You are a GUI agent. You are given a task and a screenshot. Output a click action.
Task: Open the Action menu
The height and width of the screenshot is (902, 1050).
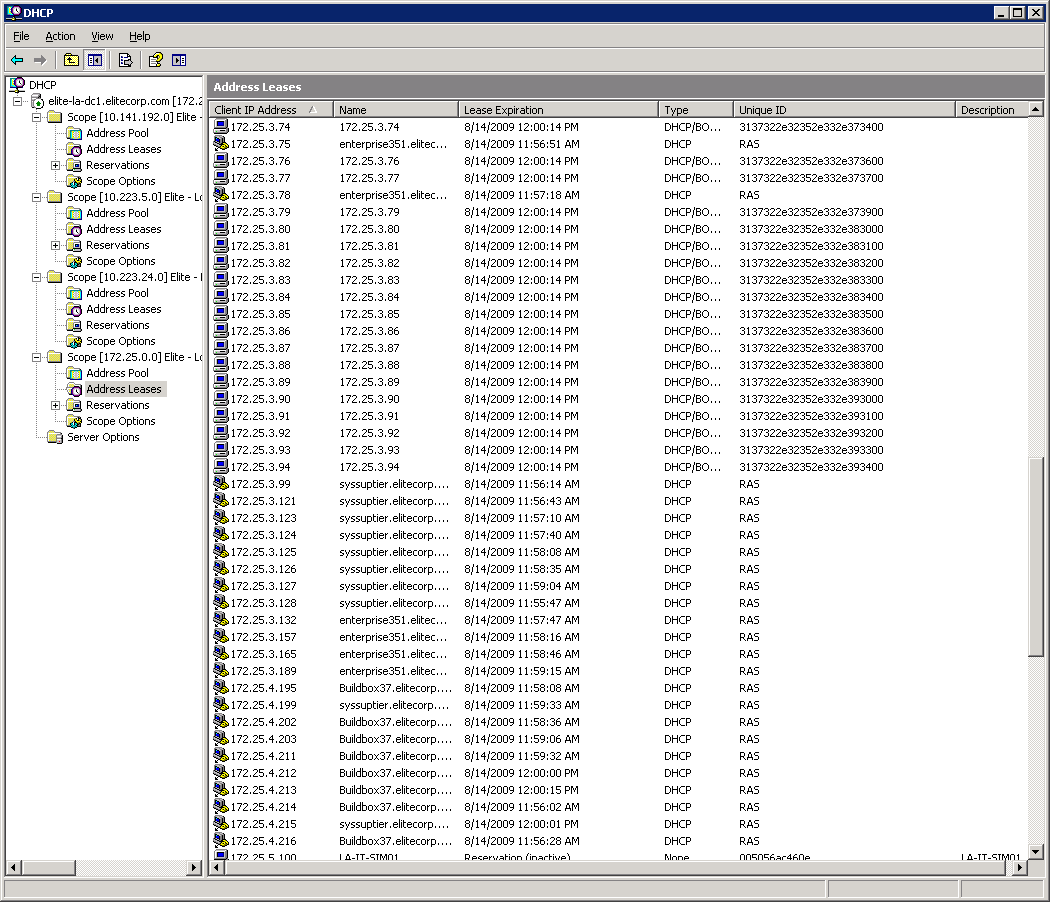(60, 36)
